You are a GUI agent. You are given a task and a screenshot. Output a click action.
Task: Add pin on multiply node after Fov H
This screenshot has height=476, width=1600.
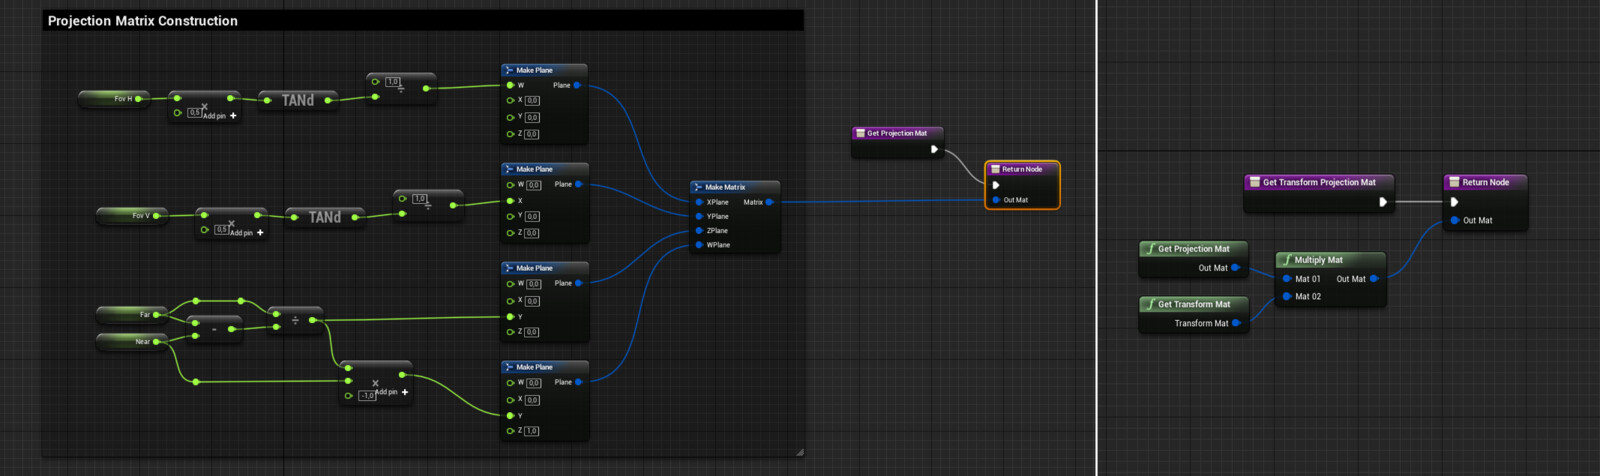click(x=220, y=116)
